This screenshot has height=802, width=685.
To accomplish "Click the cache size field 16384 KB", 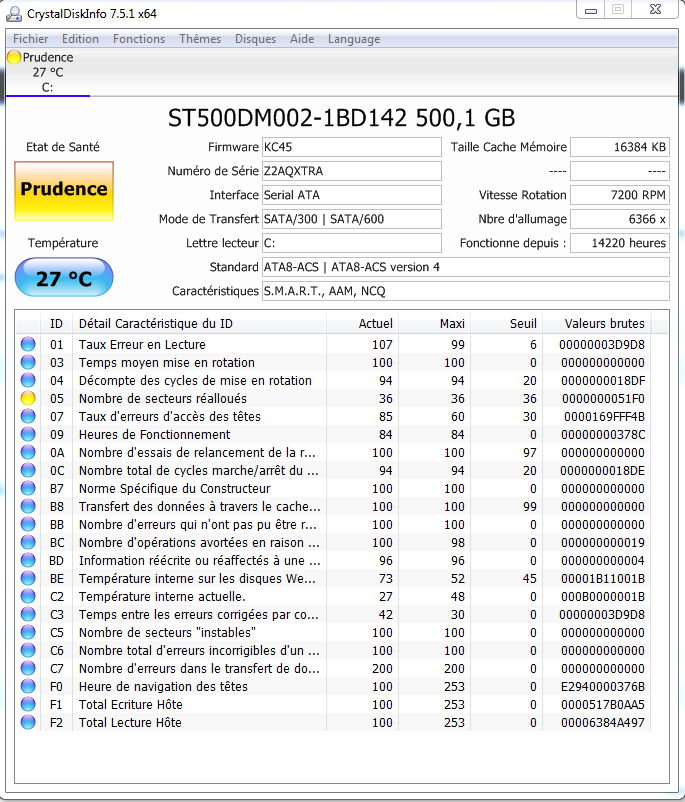I will click(620, 147).
